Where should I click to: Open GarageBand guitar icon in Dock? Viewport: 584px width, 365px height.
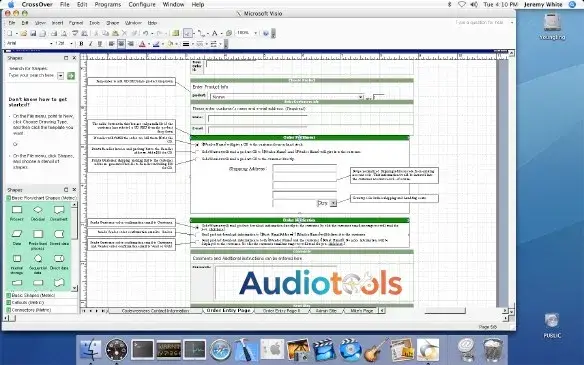tap(376, 350)
